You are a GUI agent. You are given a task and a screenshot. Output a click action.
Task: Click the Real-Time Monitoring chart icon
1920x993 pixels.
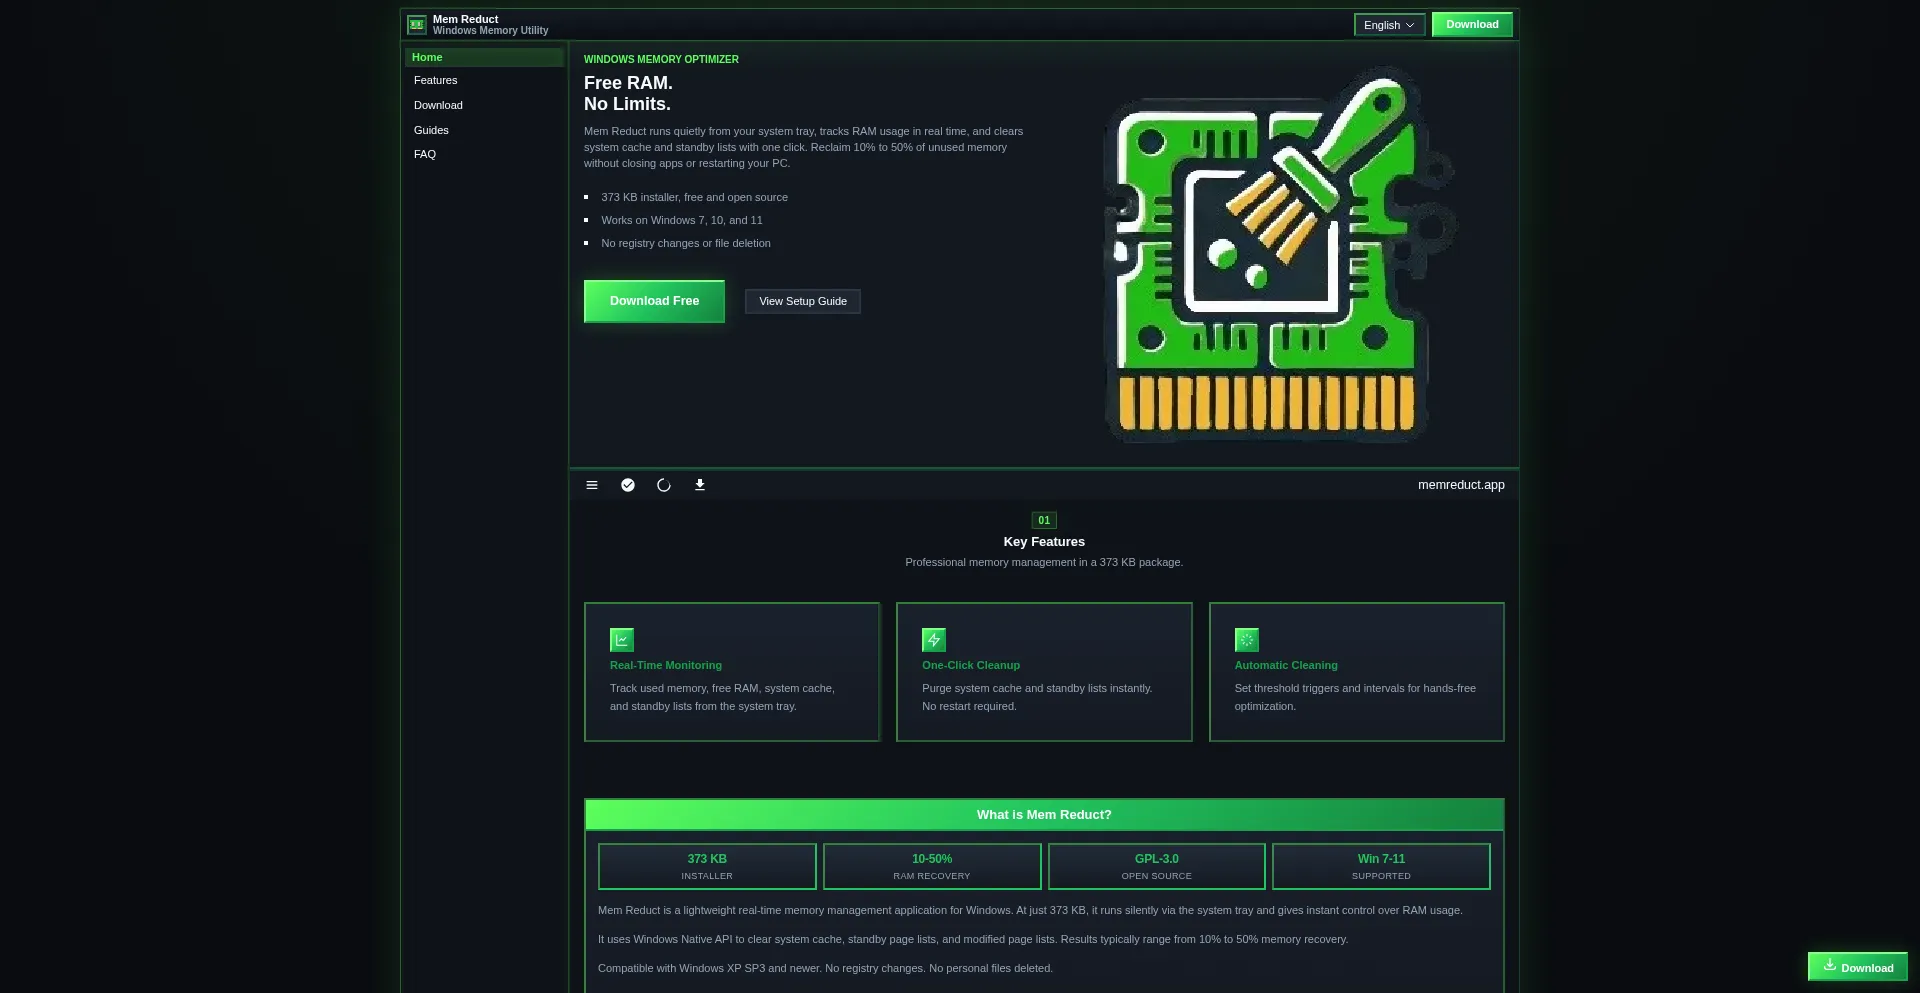point(622,640)
